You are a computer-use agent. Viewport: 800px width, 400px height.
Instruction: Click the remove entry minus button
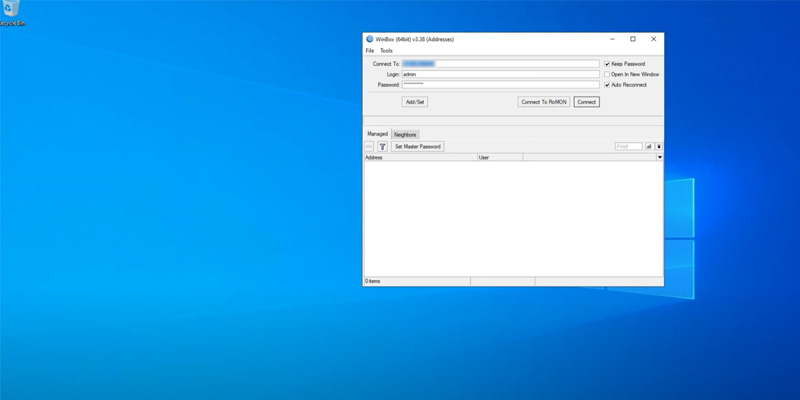click(x=369, y=147)
